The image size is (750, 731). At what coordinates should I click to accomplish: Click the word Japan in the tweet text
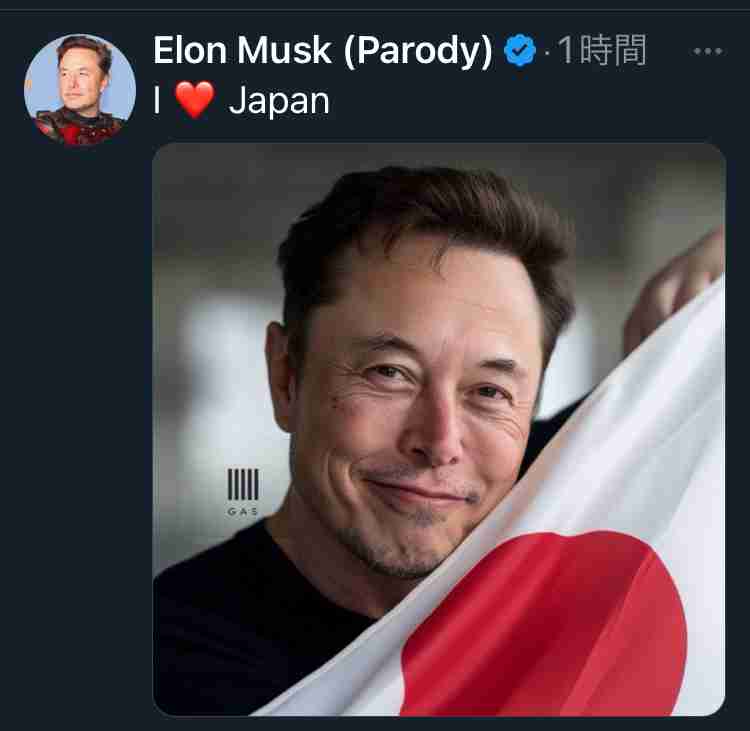(x=279, y=101)
